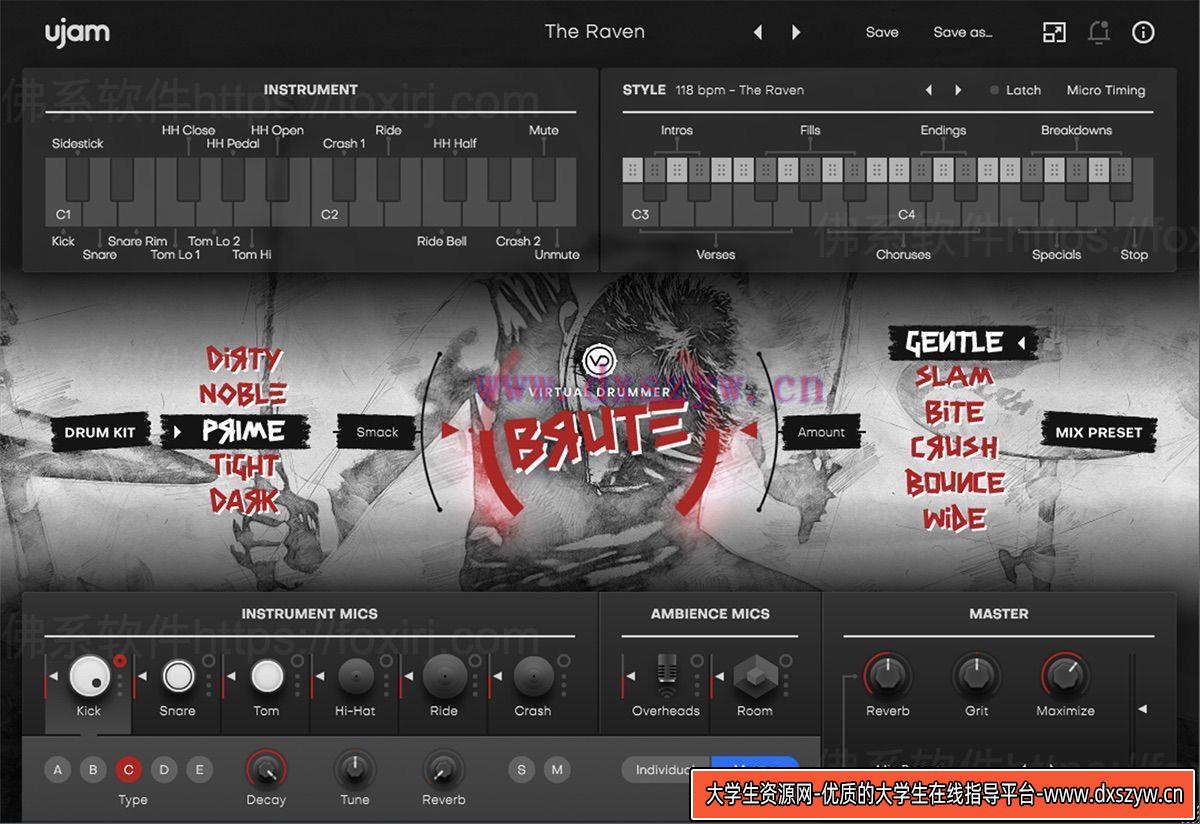1200x824 pixels.
Task: Go to the next style arrow
Action: pyautogui.click(x=958, y=90)
